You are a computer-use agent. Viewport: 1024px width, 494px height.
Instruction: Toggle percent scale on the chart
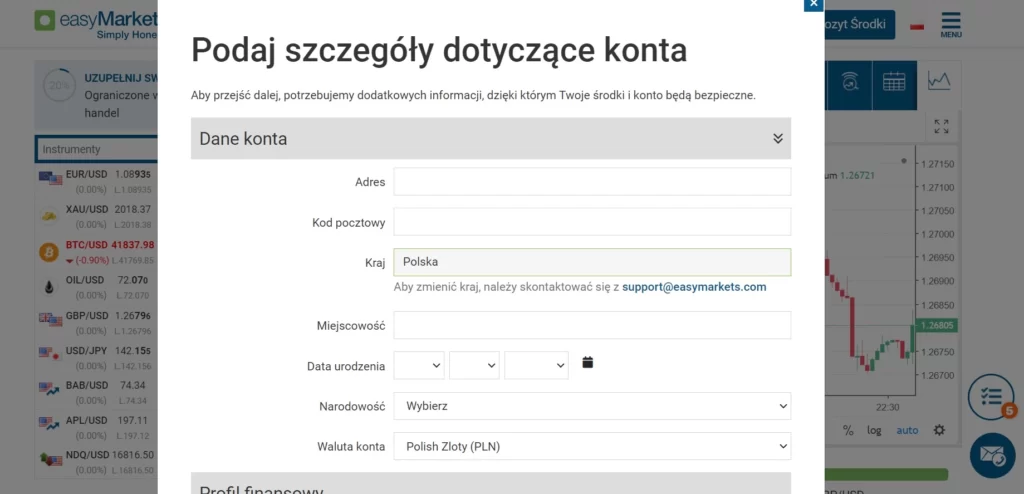(x=848, y=430)
